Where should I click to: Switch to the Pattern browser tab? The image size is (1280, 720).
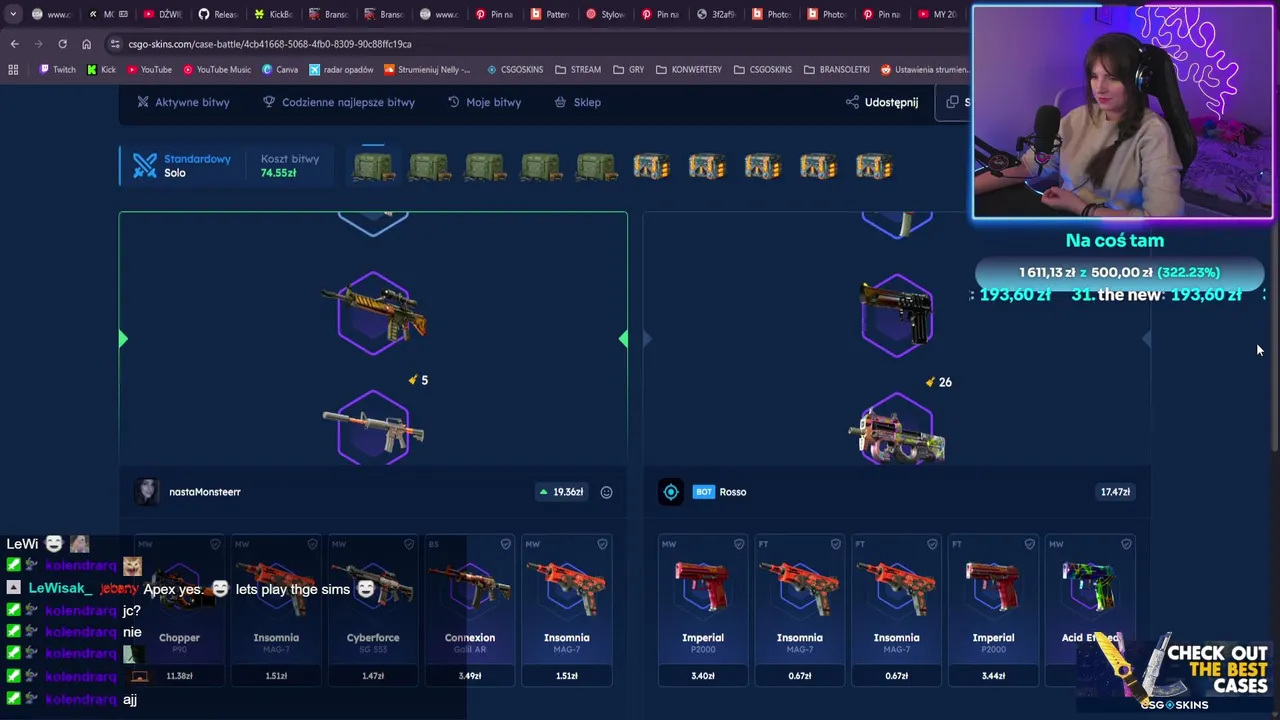click(550, 14)
